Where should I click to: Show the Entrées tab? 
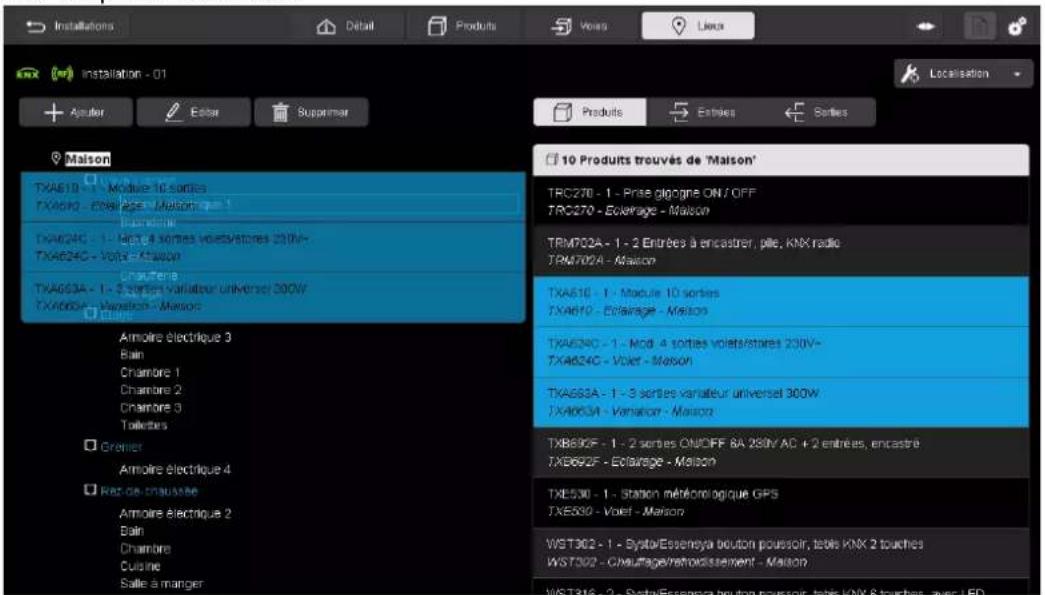tap(703, 113)
